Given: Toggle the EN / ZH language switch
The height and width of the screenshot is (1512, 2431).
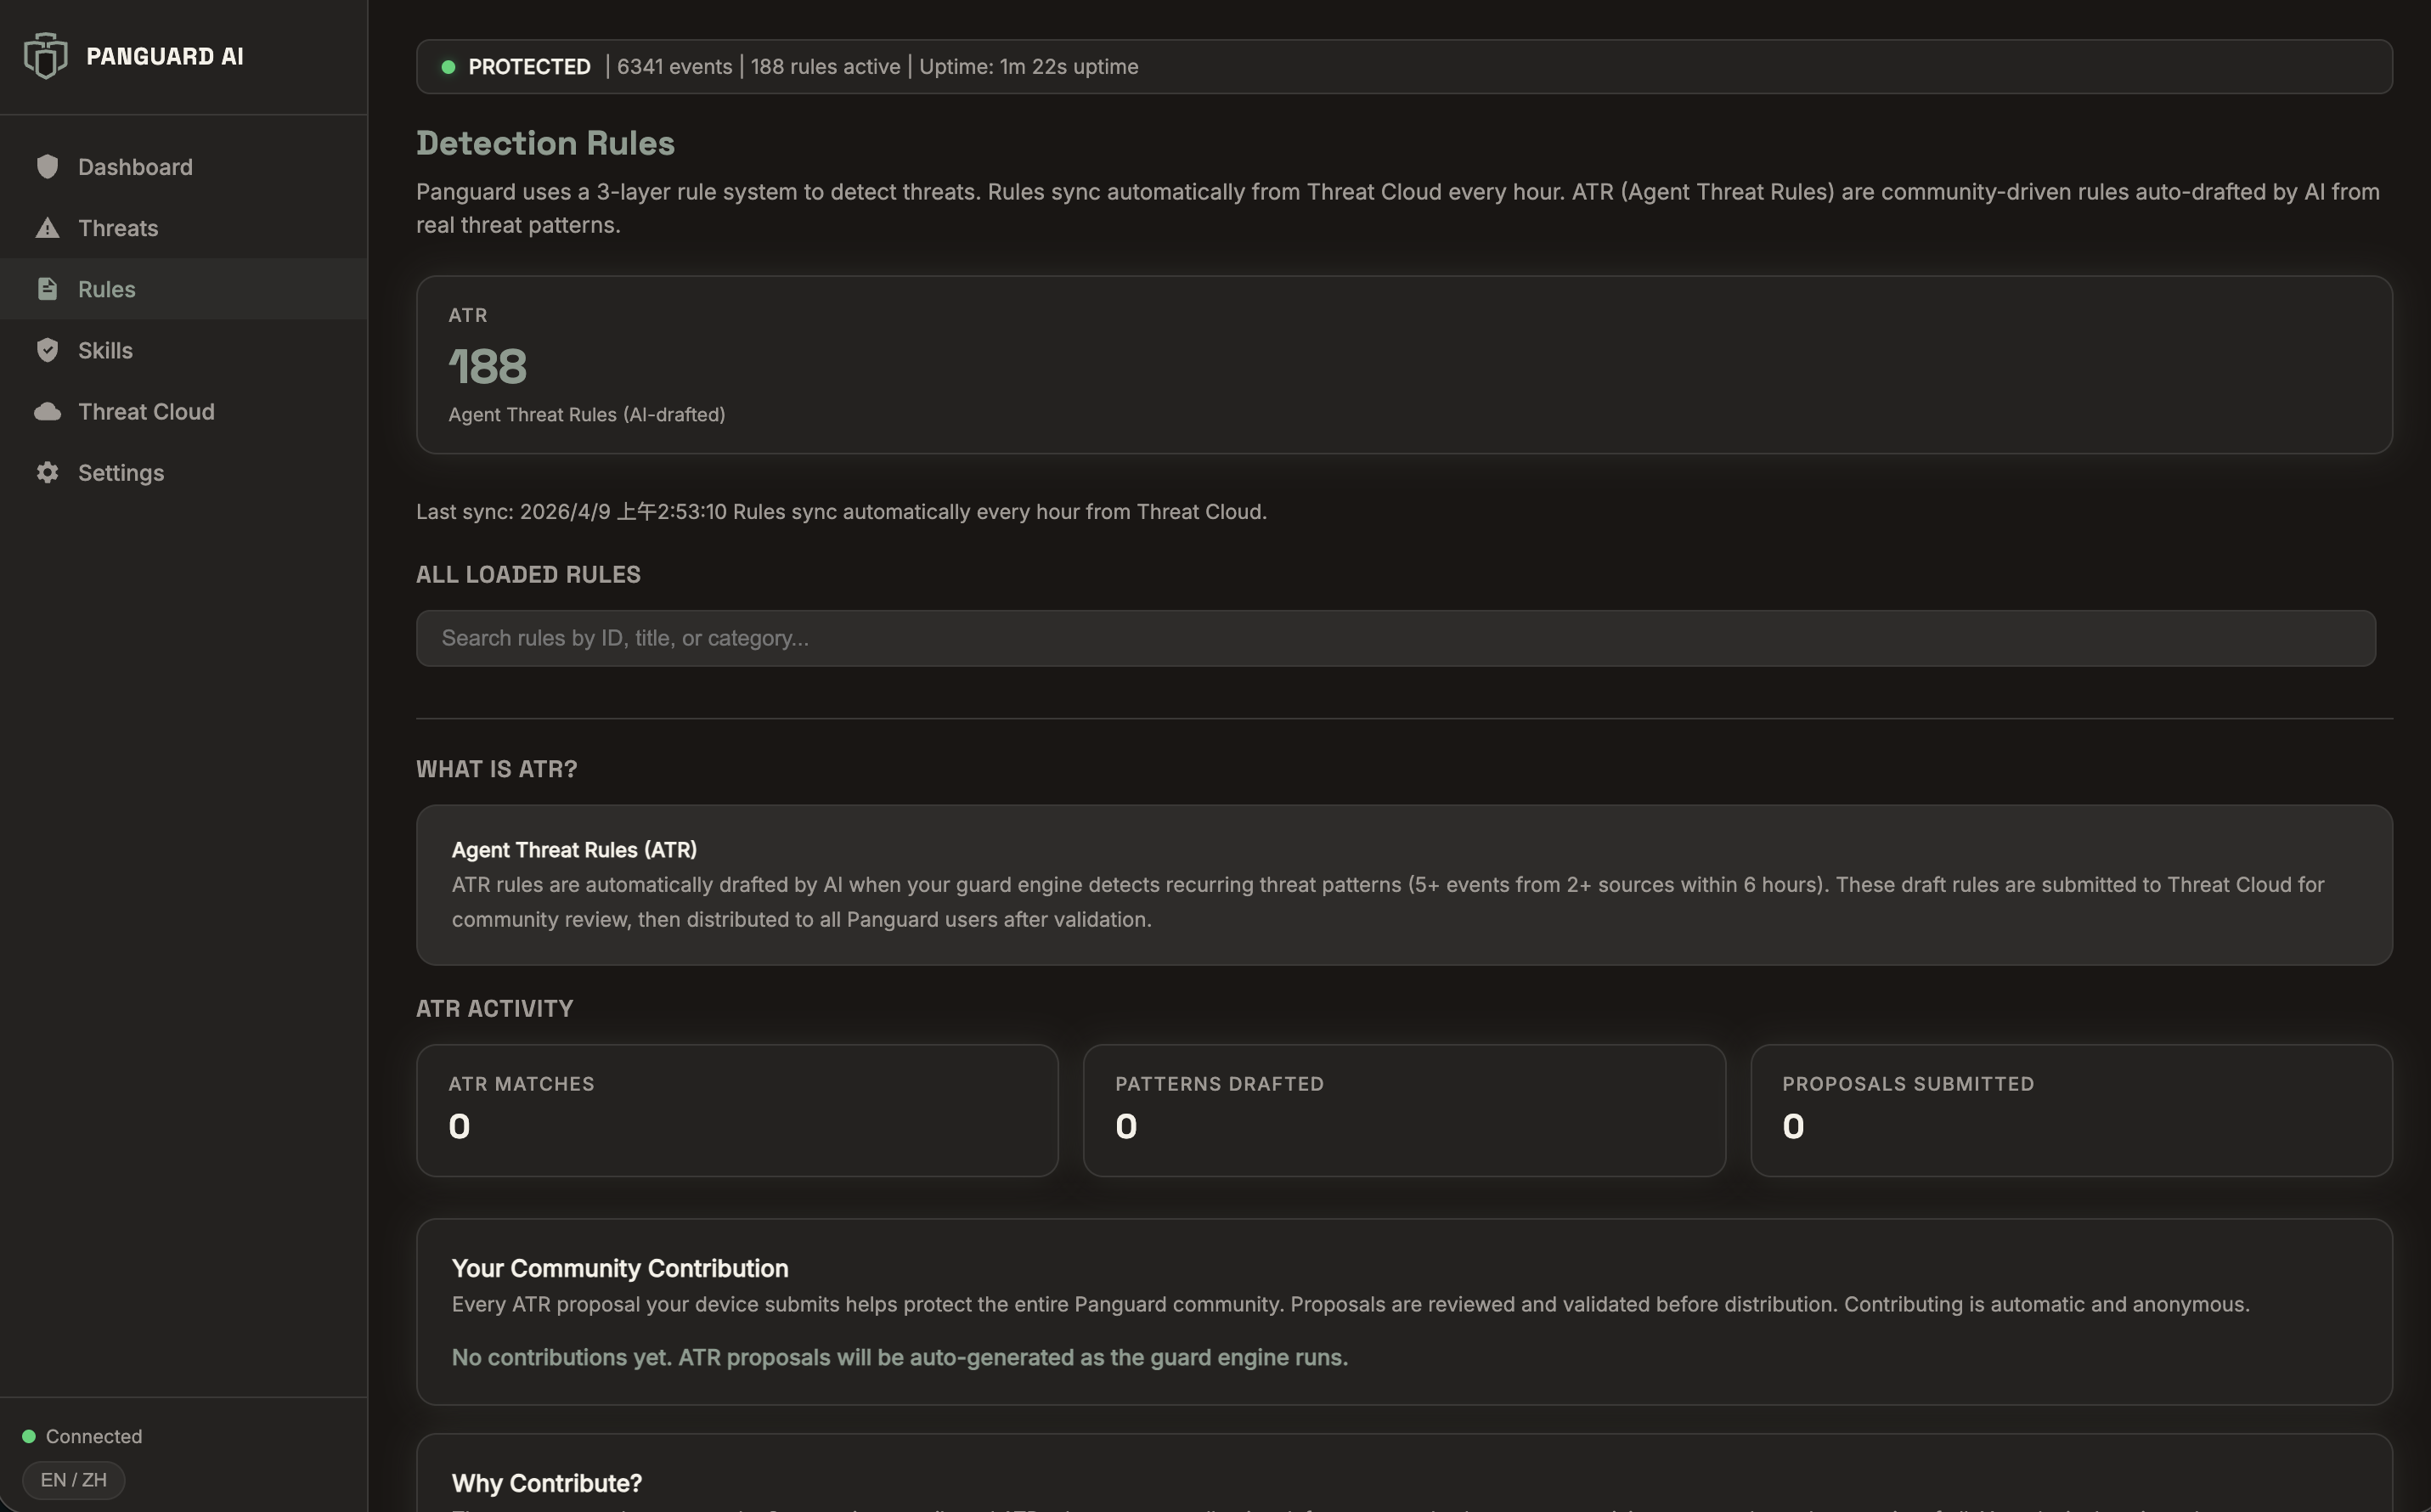Looking at the screenshot, I should coord(74,1480).
